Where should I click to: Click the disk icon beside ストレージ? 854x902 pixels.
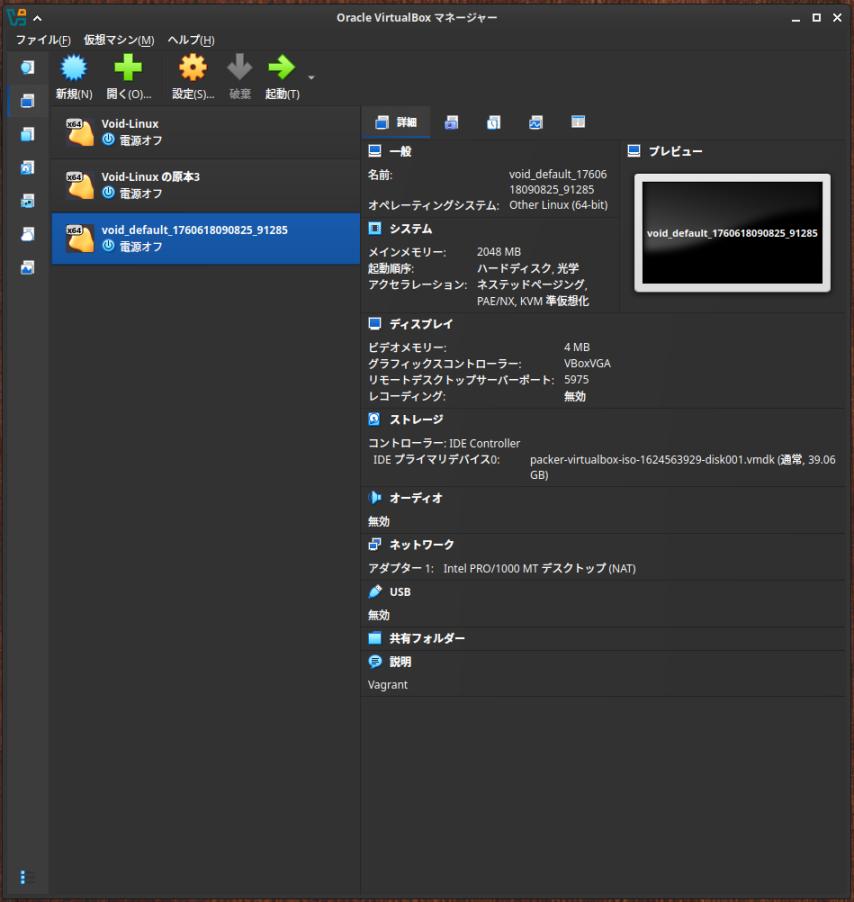(374, 419)
